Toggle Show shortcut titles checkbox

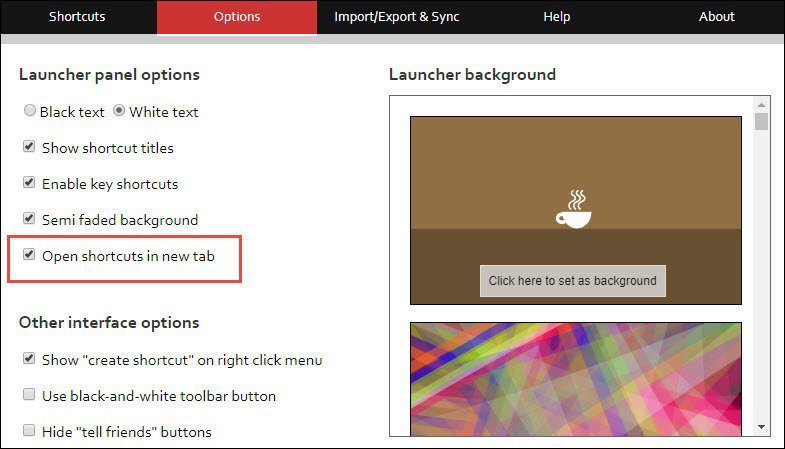click(x=29, y=147)
